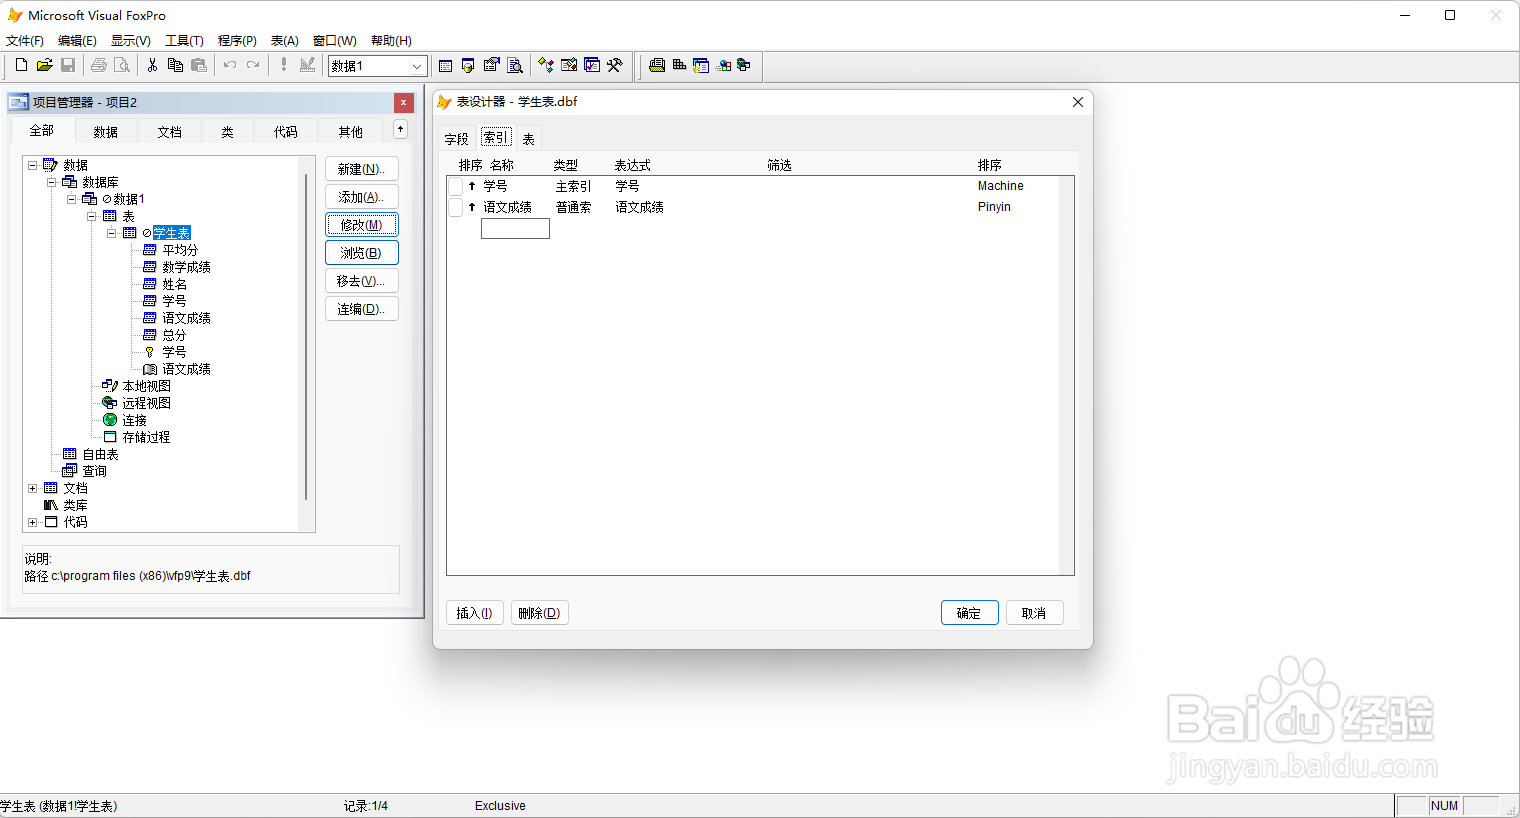Click the printer icon in the second toolbar group
The height and width of the screenshot is (818, 1520).
(x=98, y=65)
